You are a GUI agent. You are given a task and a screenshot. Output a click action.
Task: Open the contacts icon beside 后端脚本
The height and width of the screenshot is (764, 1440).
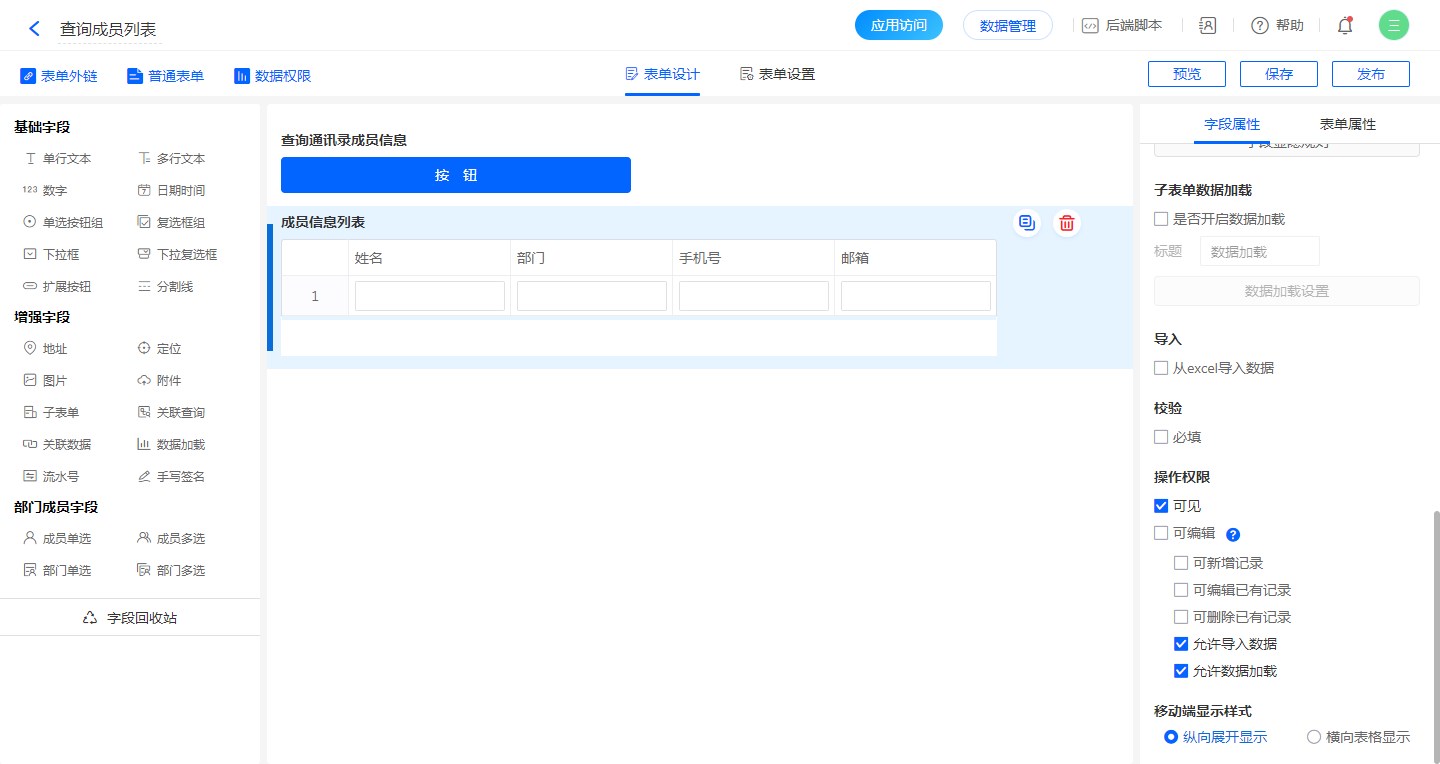(1207, 26)
